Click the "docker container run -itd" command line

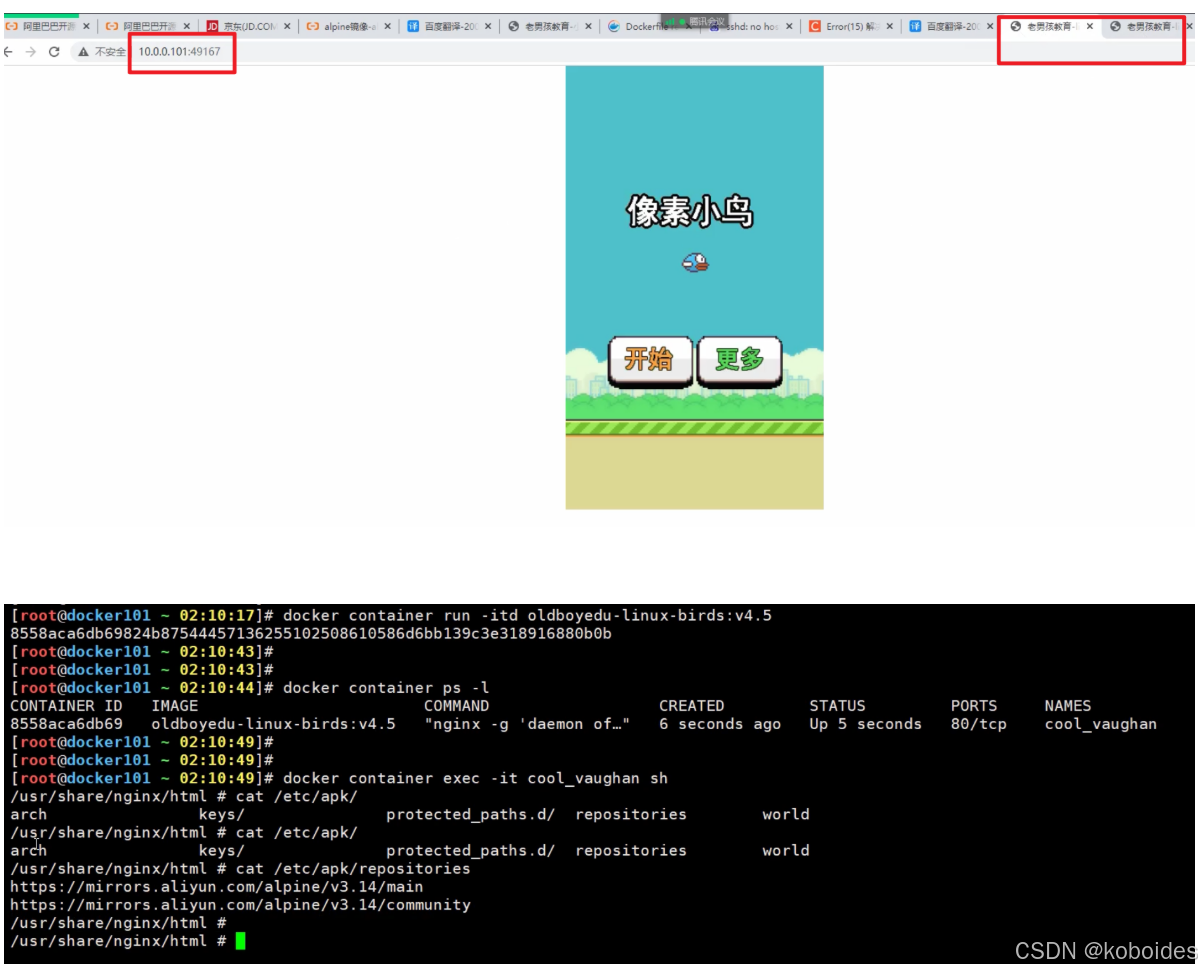tap(527, 616)
